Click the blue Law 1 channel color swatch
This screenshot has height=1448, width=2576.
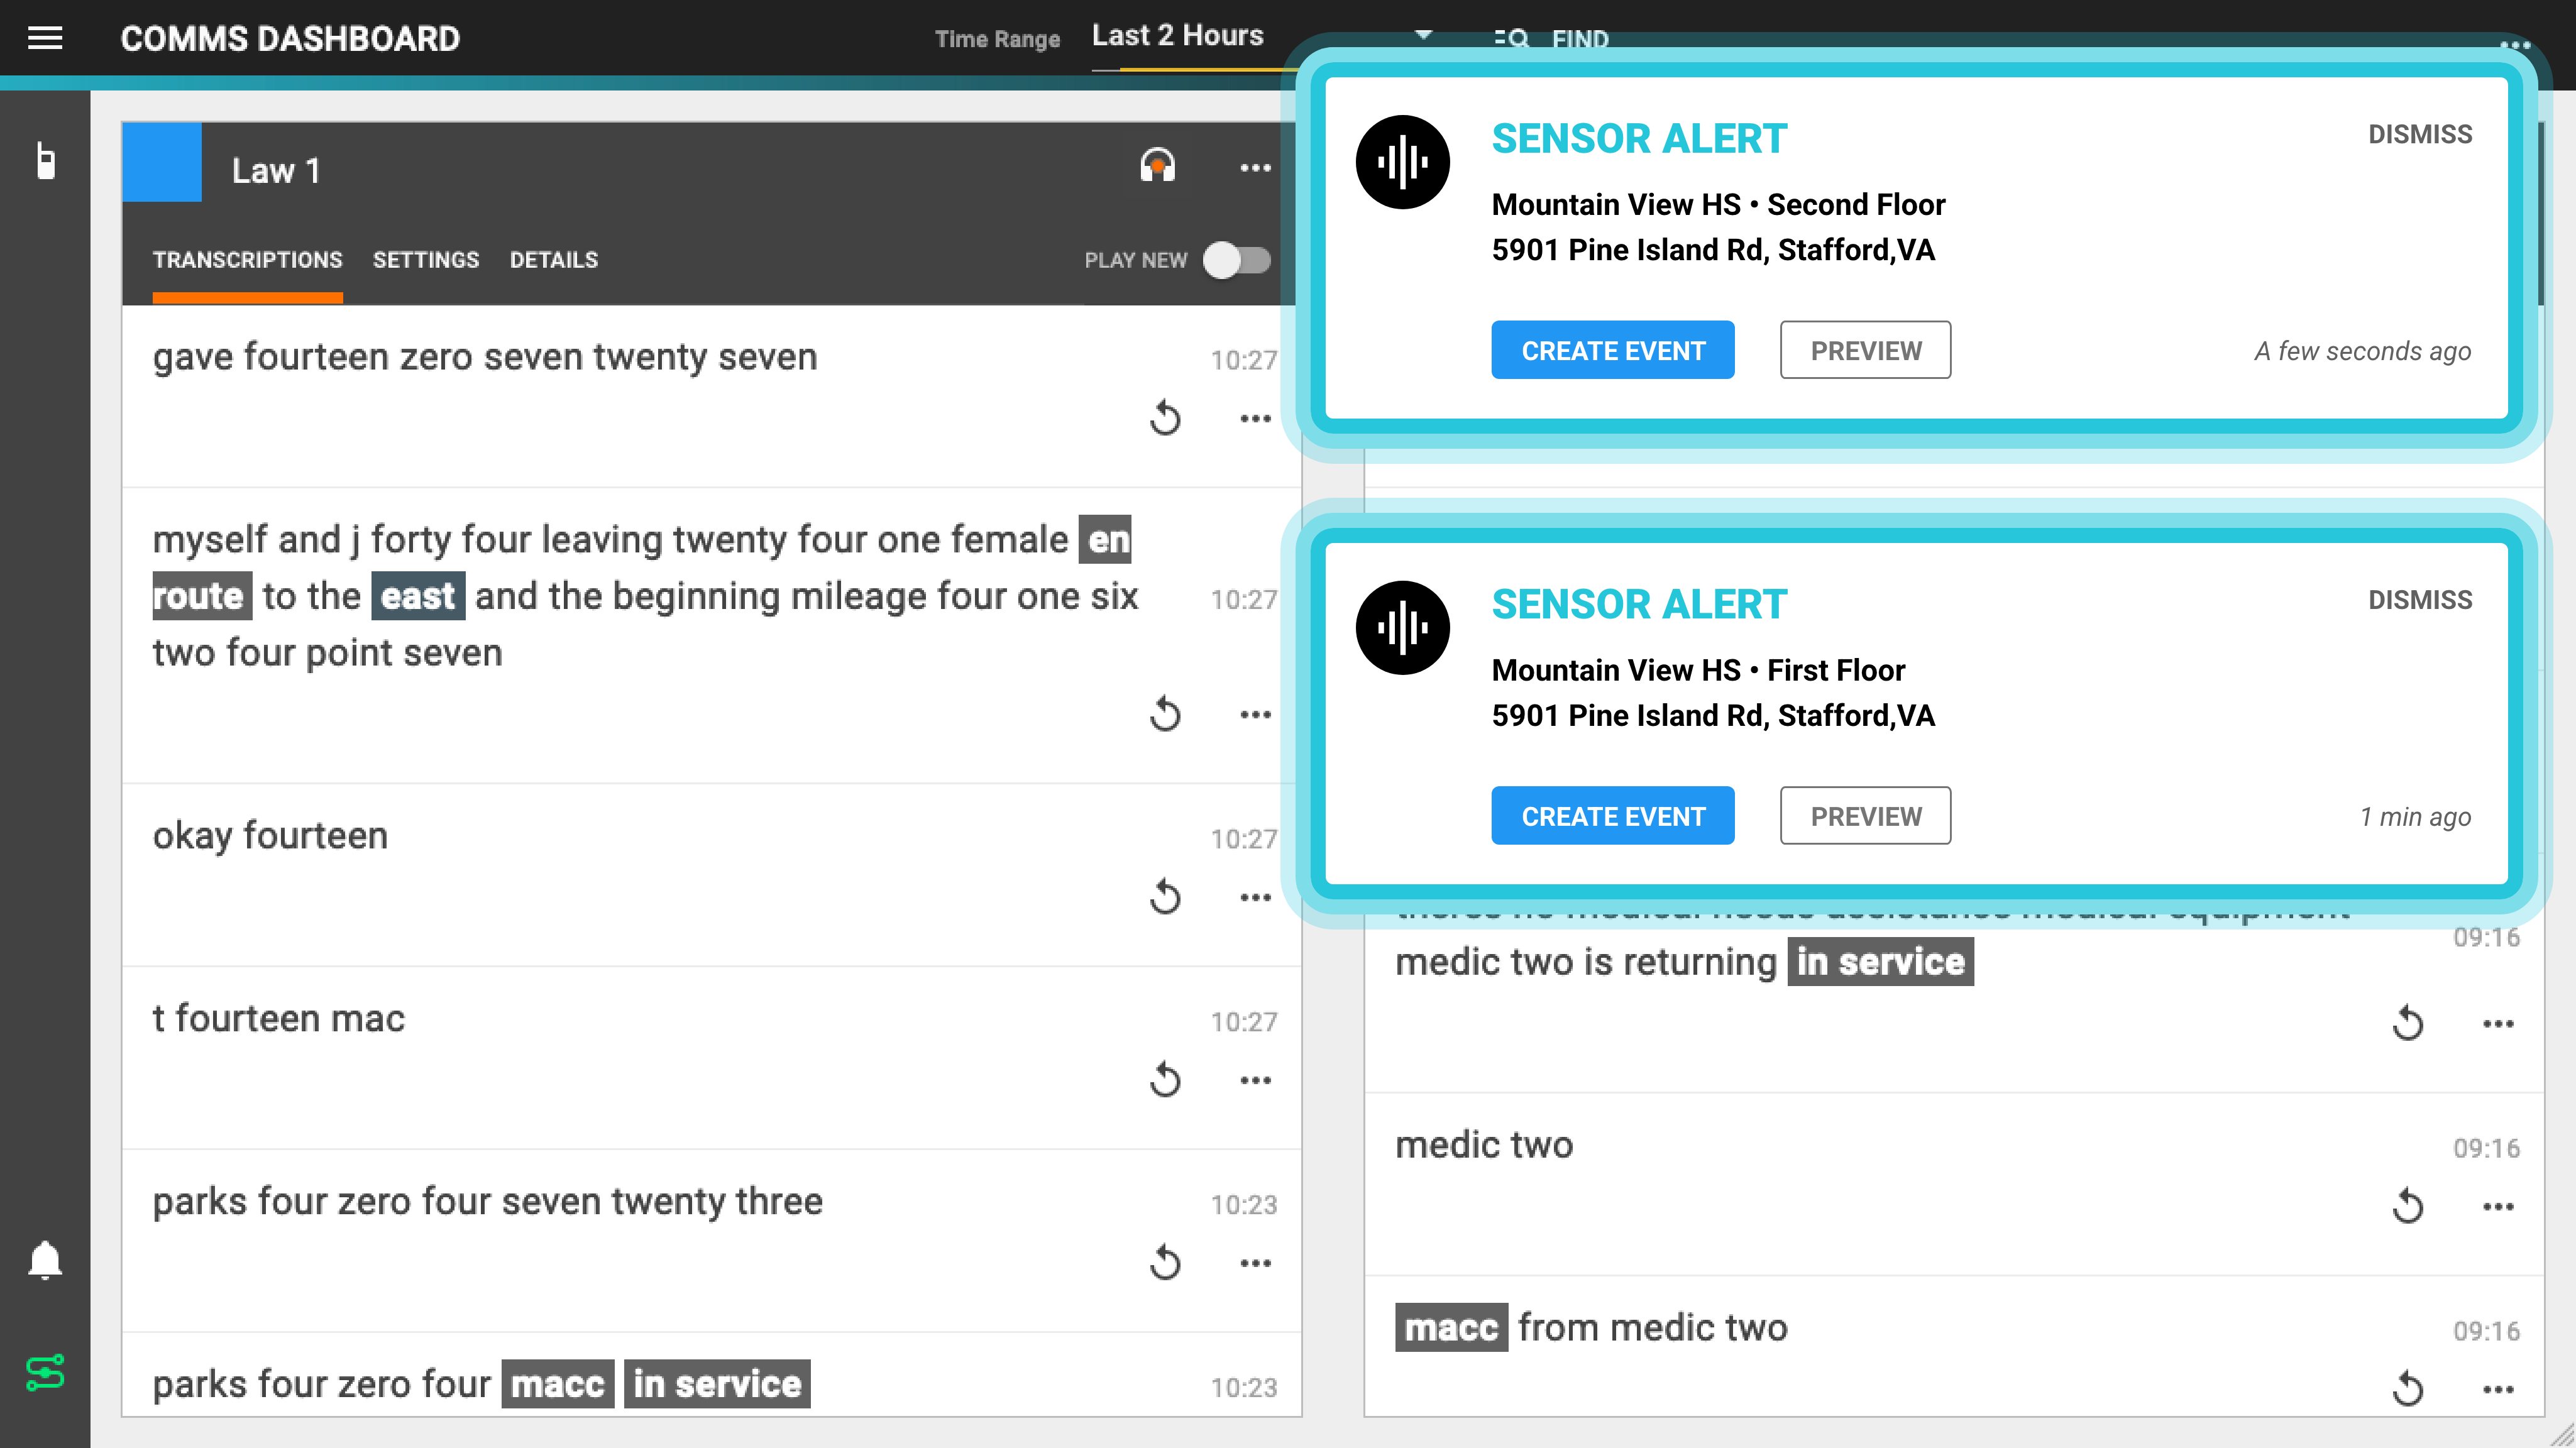[162, 162]
